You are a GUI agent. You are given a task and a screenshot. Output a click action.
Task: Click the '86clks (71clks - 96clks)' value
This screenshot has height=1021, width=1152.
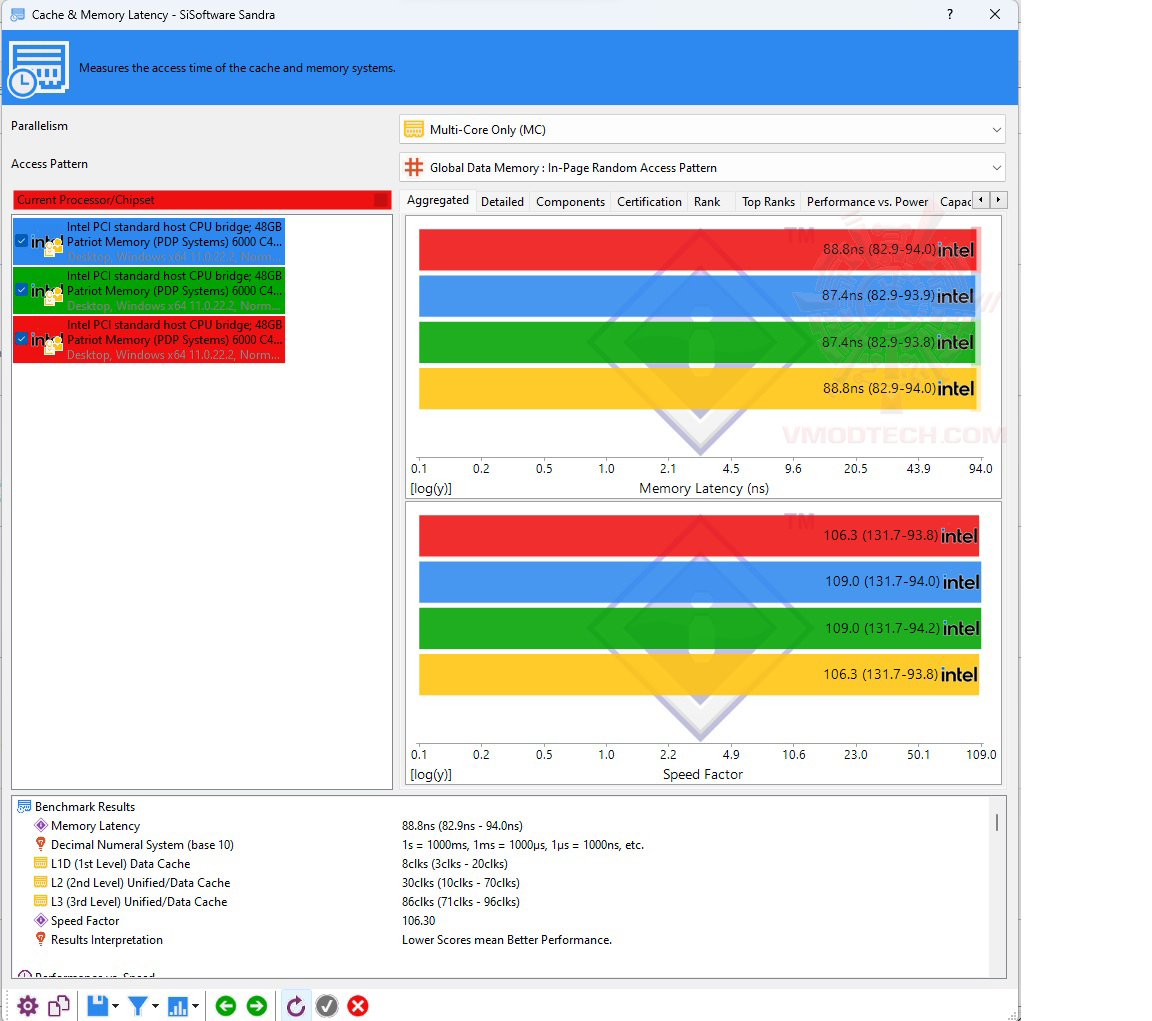(x=461, y=902)
